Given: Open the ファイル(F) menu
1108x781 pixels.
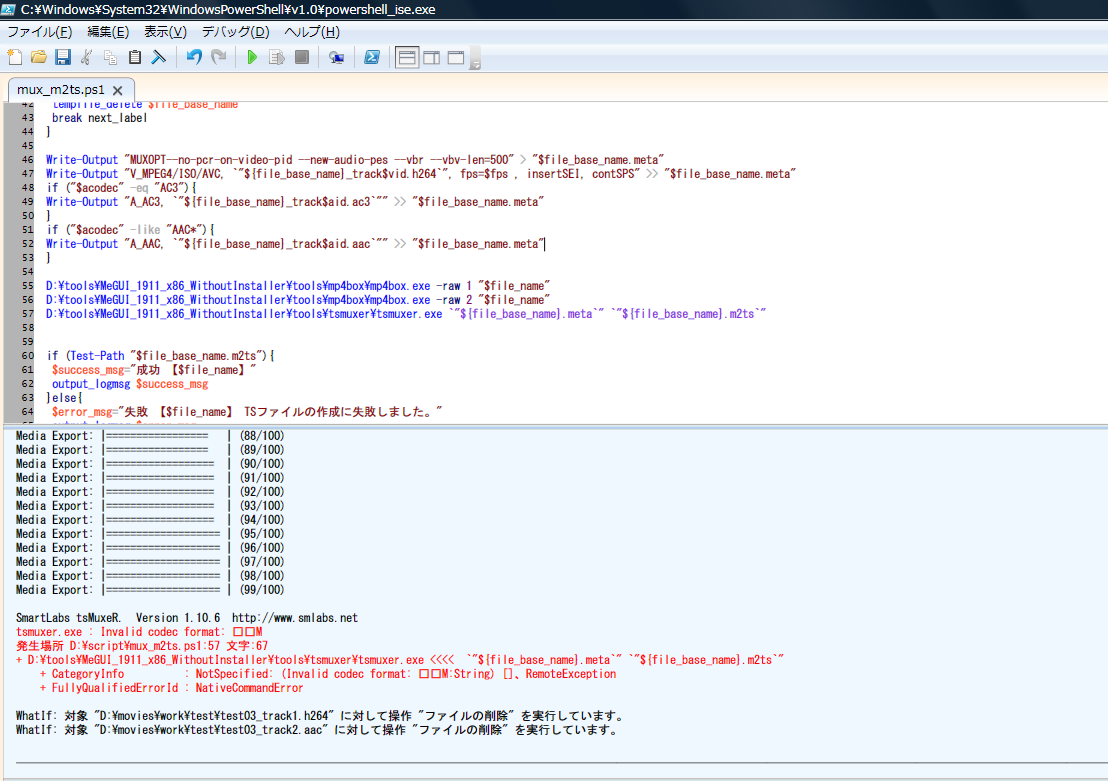Looking at the screenshot, I should click(40, 32).
